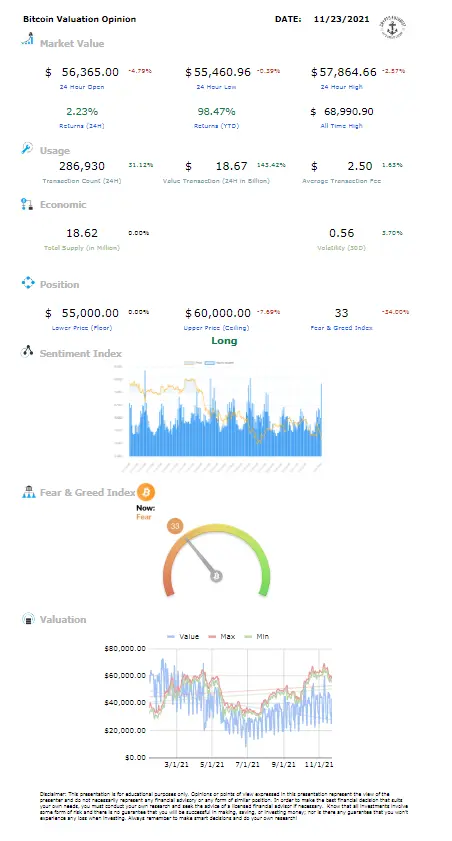Click the Lower Price (Floor) label

[x=81, y=327]
